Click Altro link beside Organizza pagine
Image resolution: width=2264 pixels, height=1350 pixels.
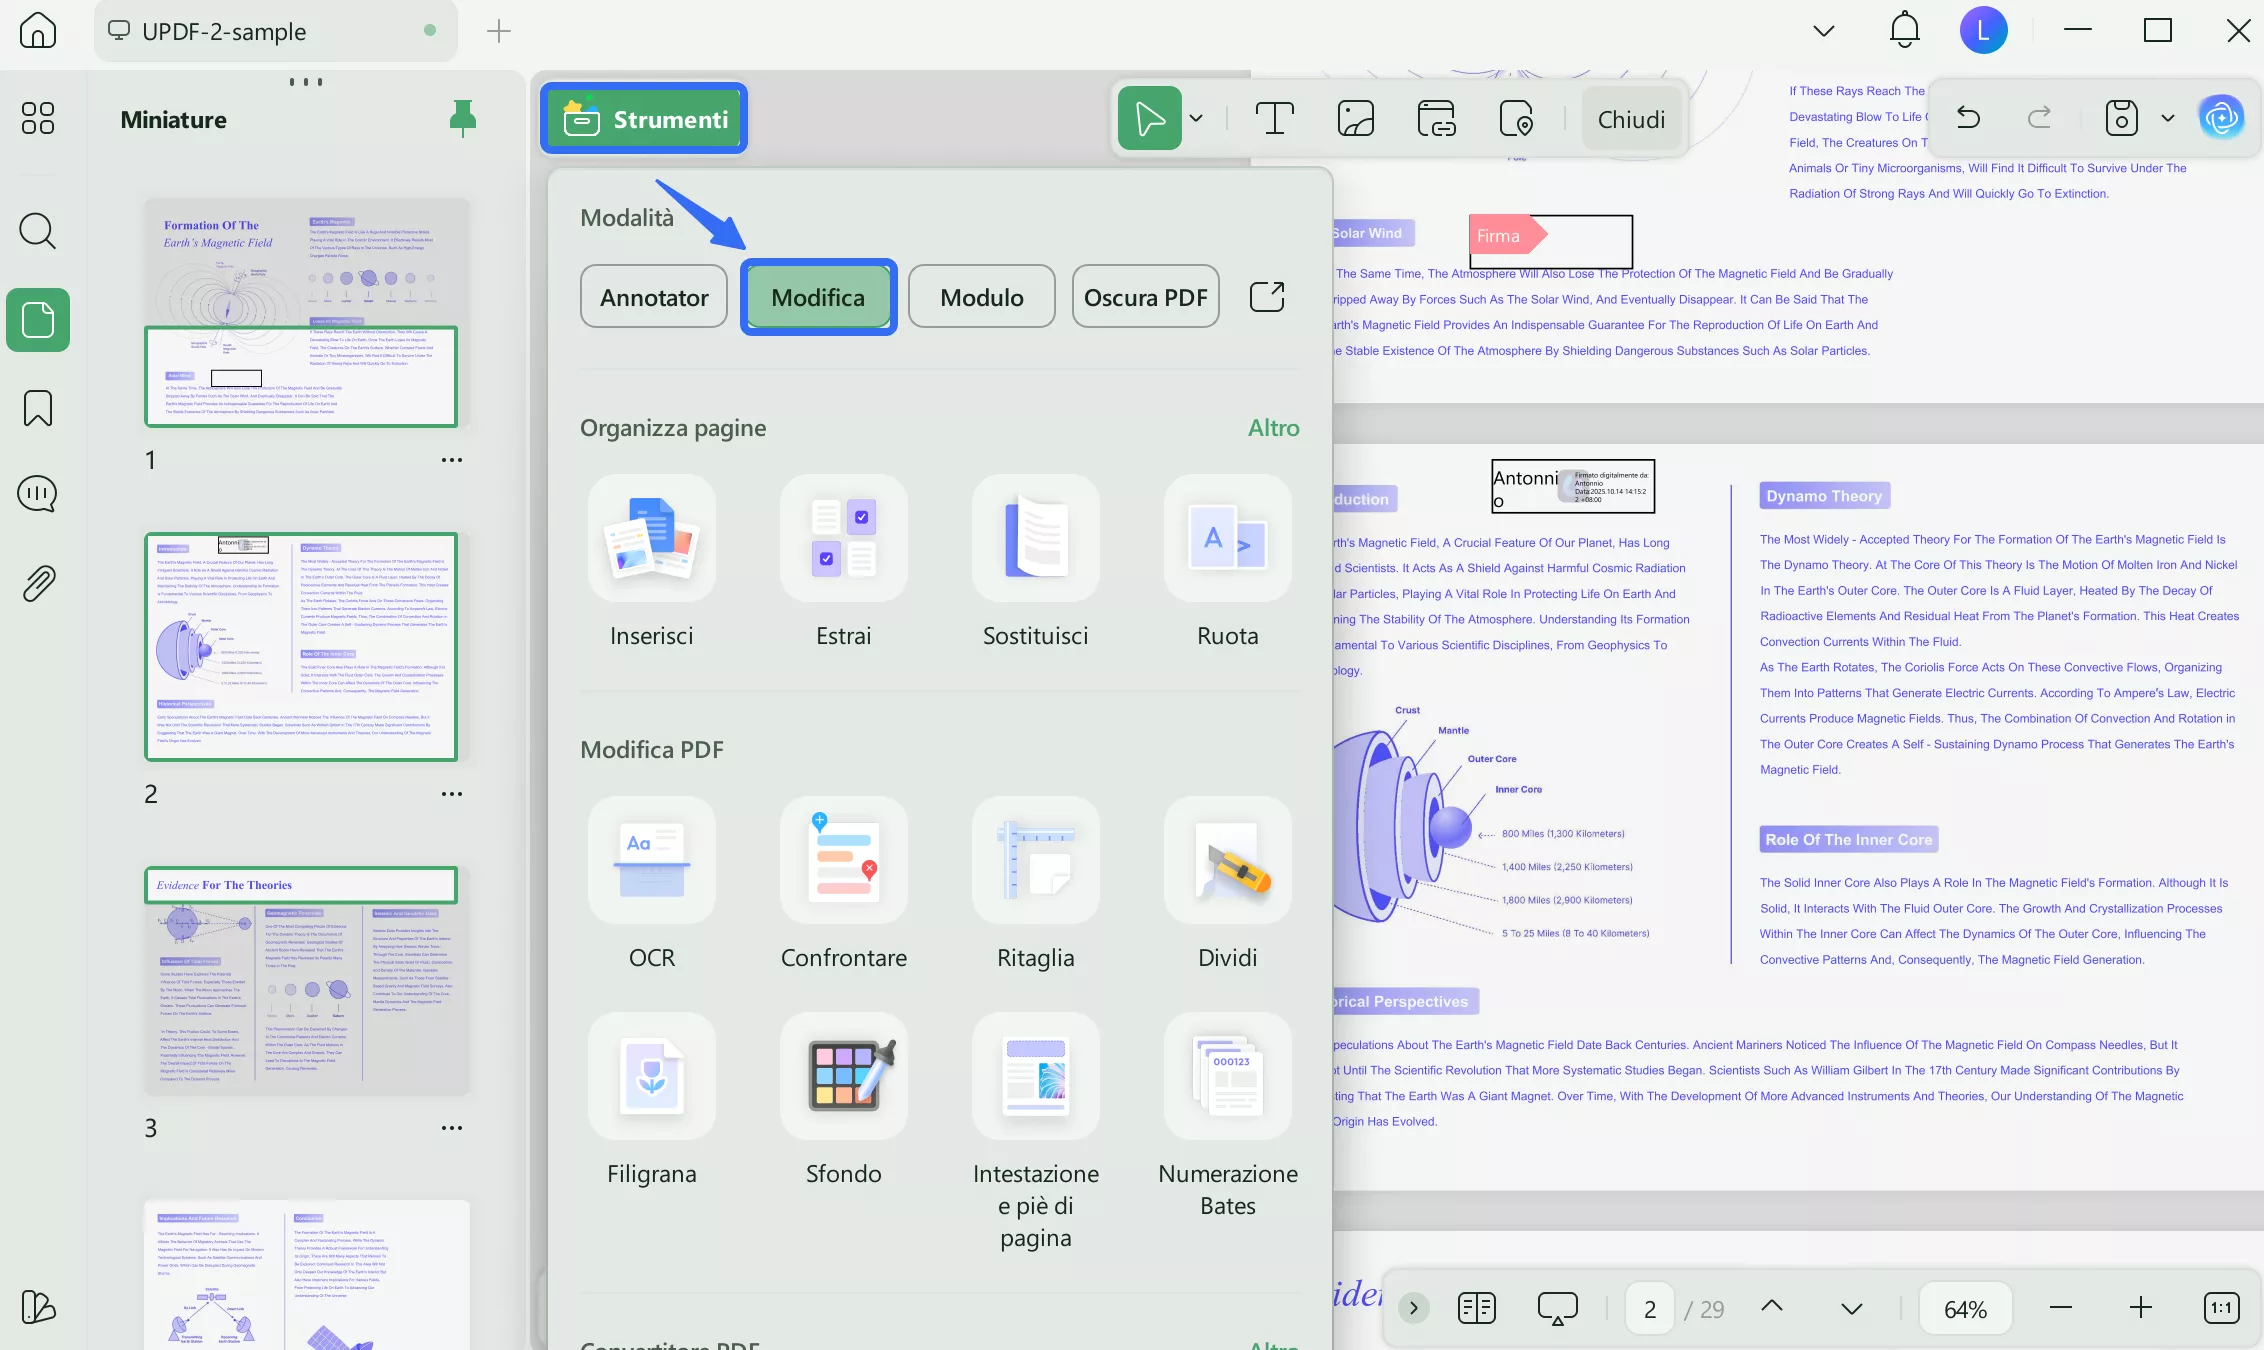coord(1273,428)
